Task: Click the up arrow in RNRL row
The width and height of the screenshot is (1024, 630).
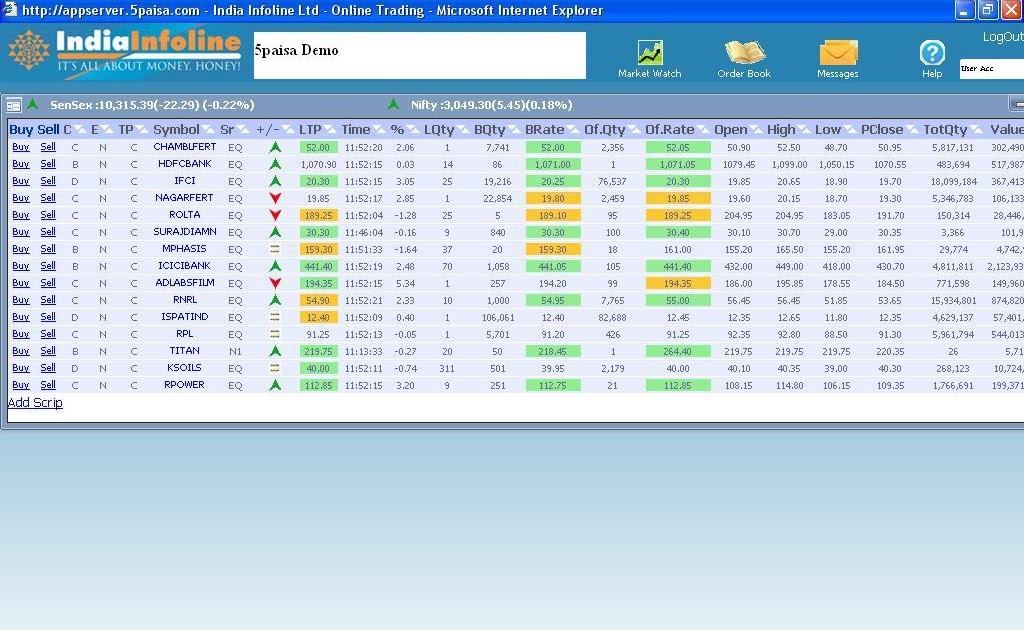Action: pos(275,300)
